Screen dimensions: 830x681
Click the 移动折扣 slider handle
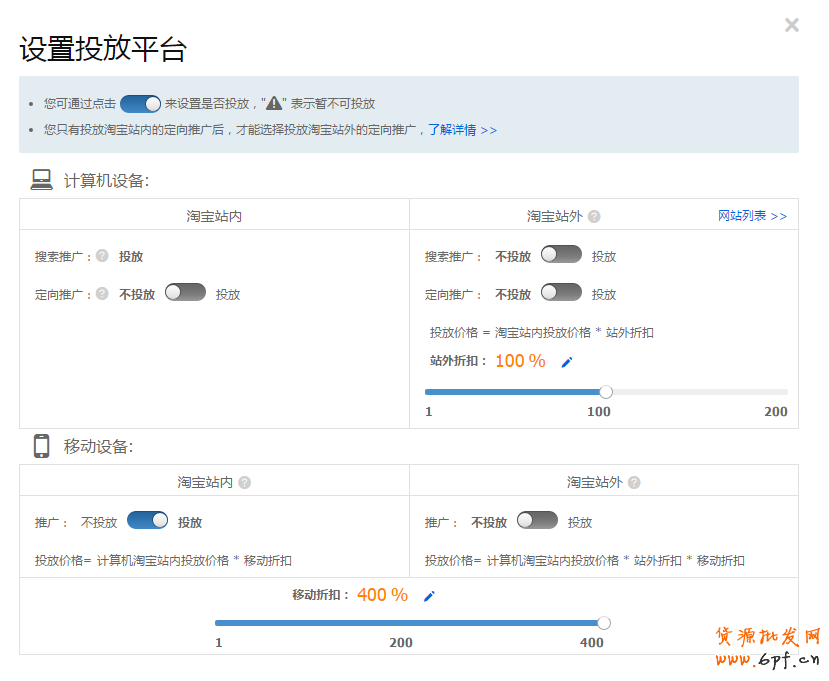(603, 623)
